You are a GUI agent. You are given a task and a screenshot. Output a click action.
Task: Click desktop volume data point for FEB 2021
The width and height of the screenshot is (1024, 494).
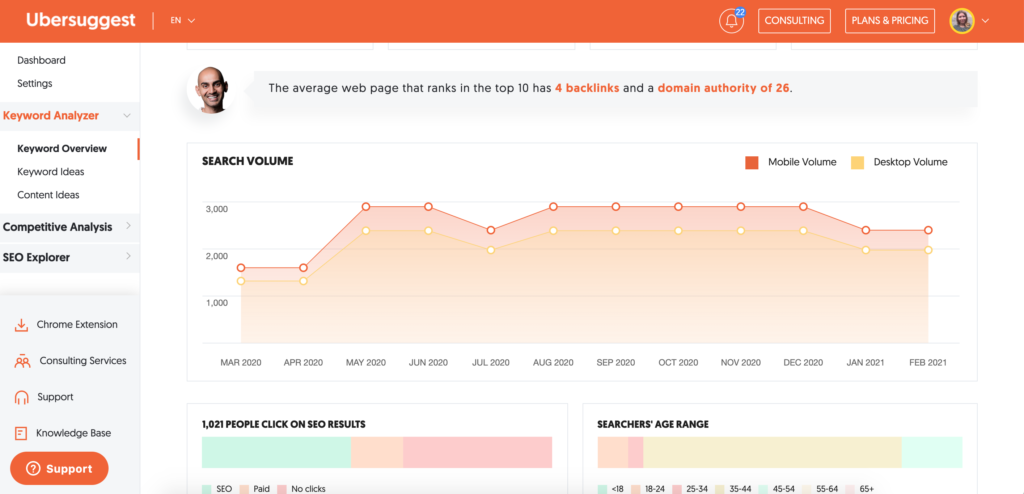pyautogui.click(x=928, y=250)
